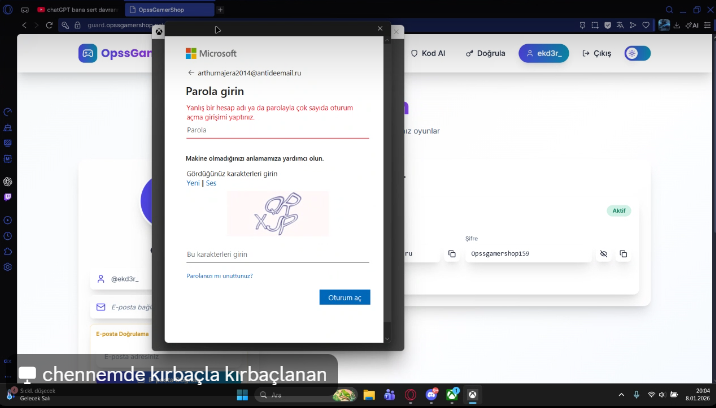The image size is (716, 408).
Task: Click the Parola password field
Action: (x=277, y=130)
